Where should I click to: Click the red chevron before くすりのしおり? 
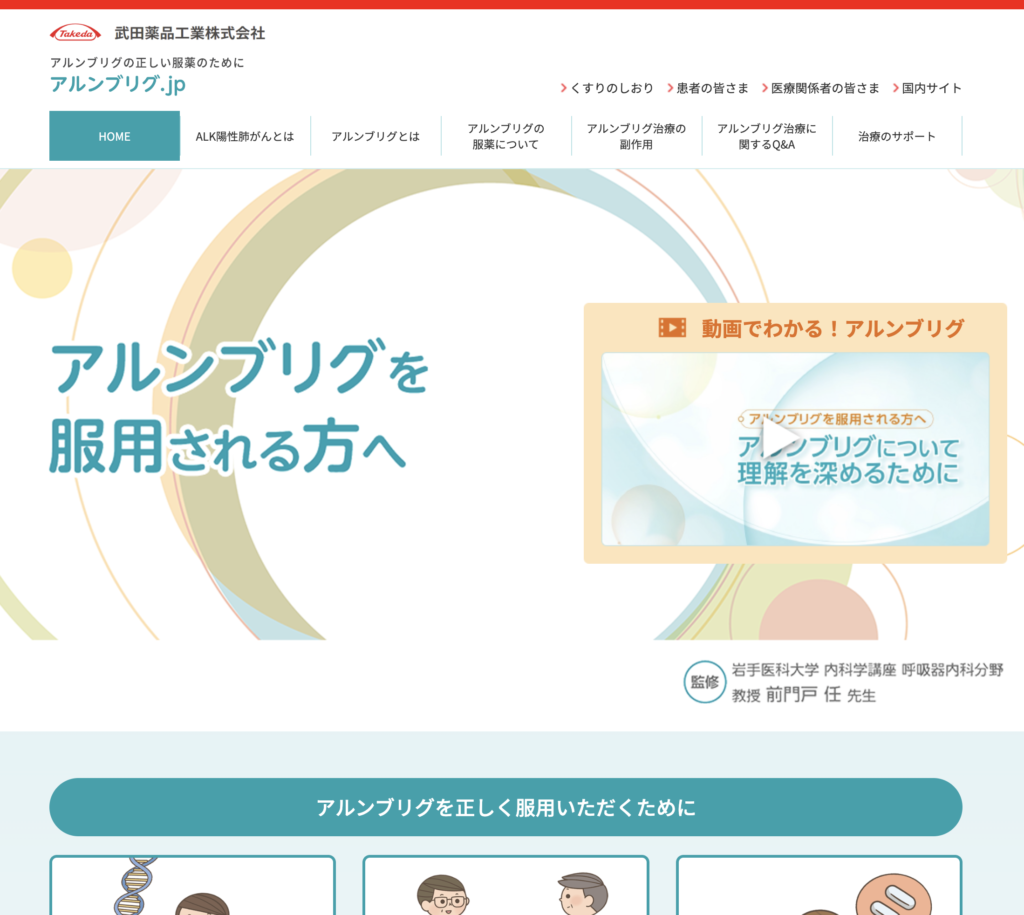pos(564,88)
